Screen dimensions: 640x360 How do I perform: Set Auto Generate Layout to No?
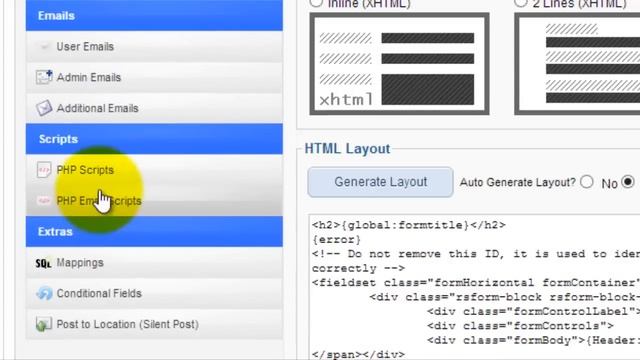coord(587,182)
